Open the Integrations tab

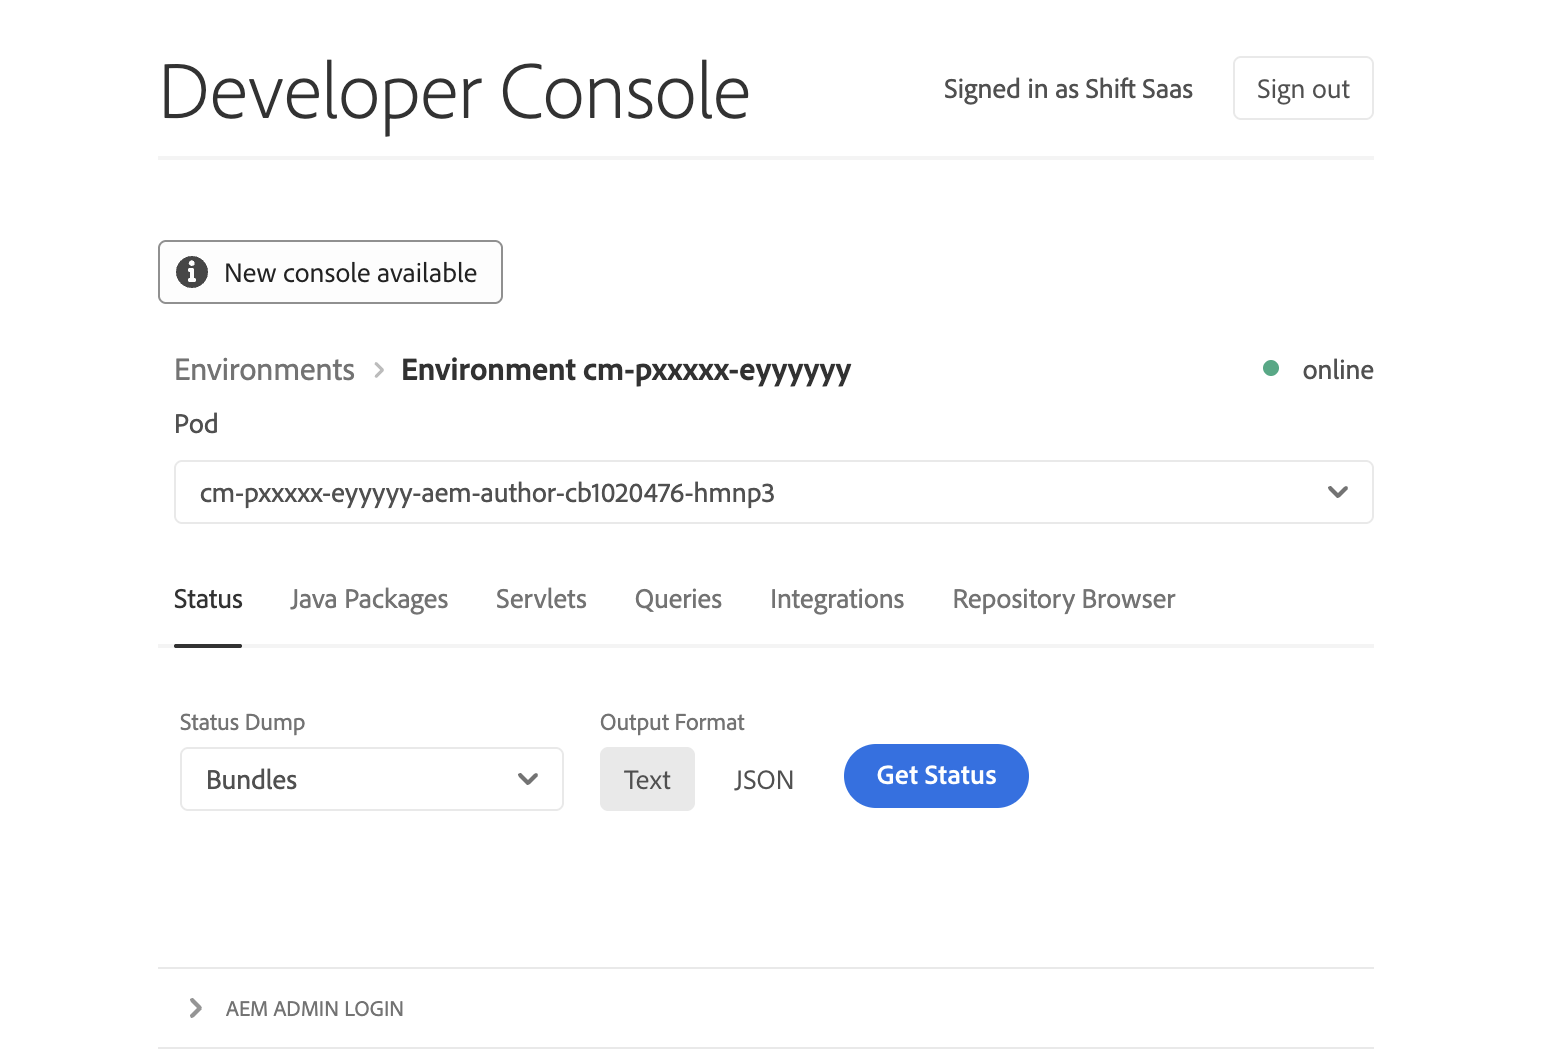coord(837,599)
